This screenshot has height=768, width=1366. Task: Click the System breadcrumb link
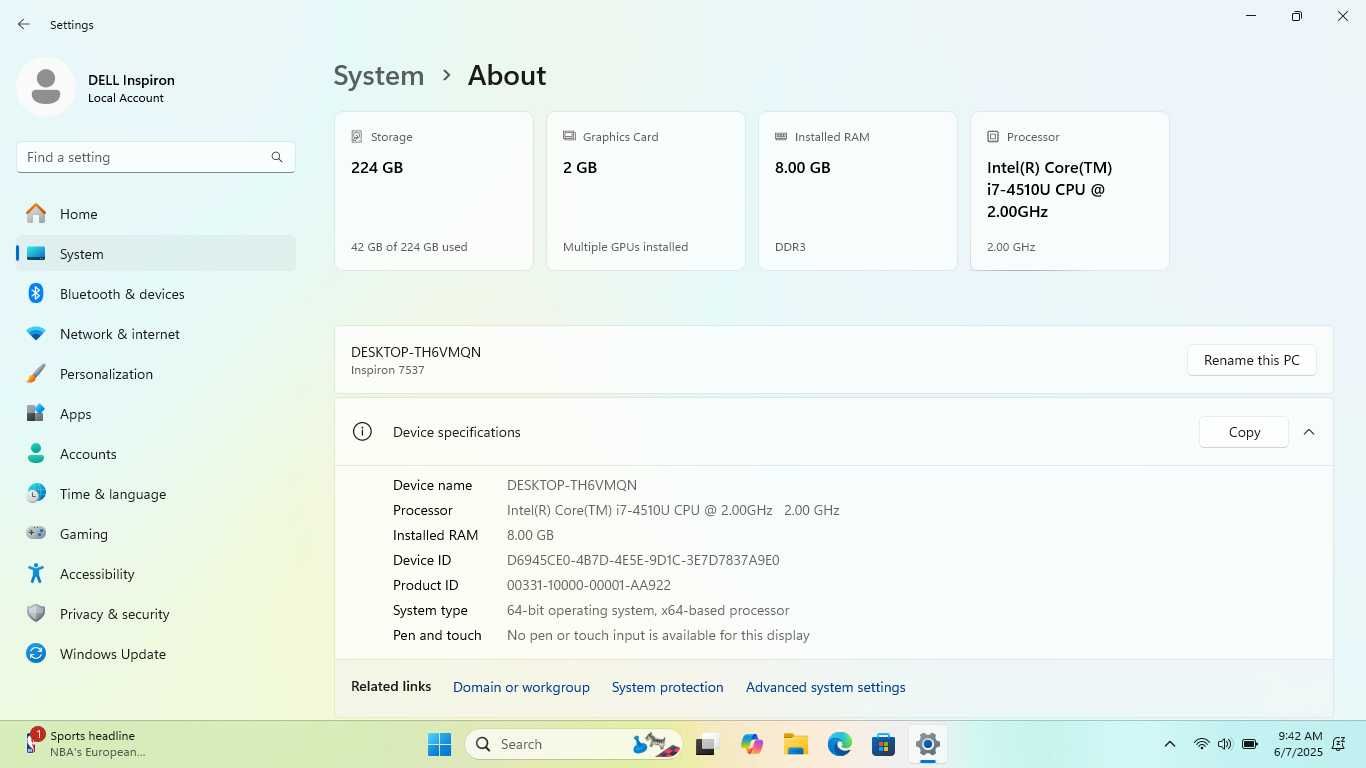click(x=379, y=76)
